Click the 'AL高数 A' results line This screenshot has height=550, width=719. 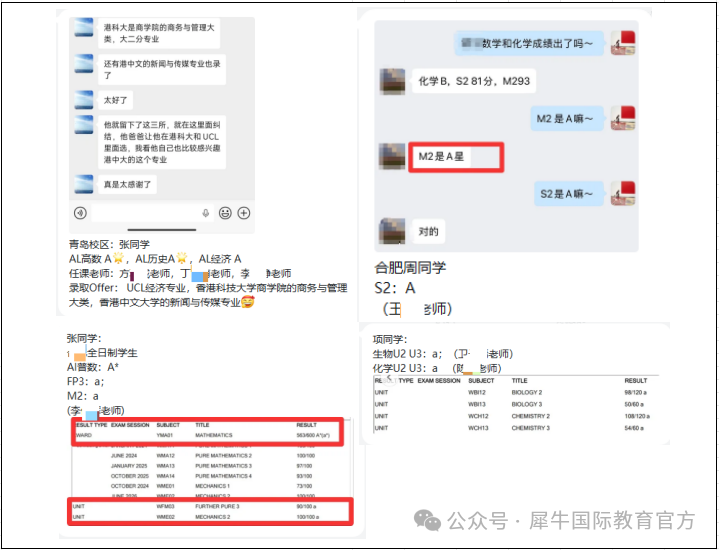(x=155, y=259)
